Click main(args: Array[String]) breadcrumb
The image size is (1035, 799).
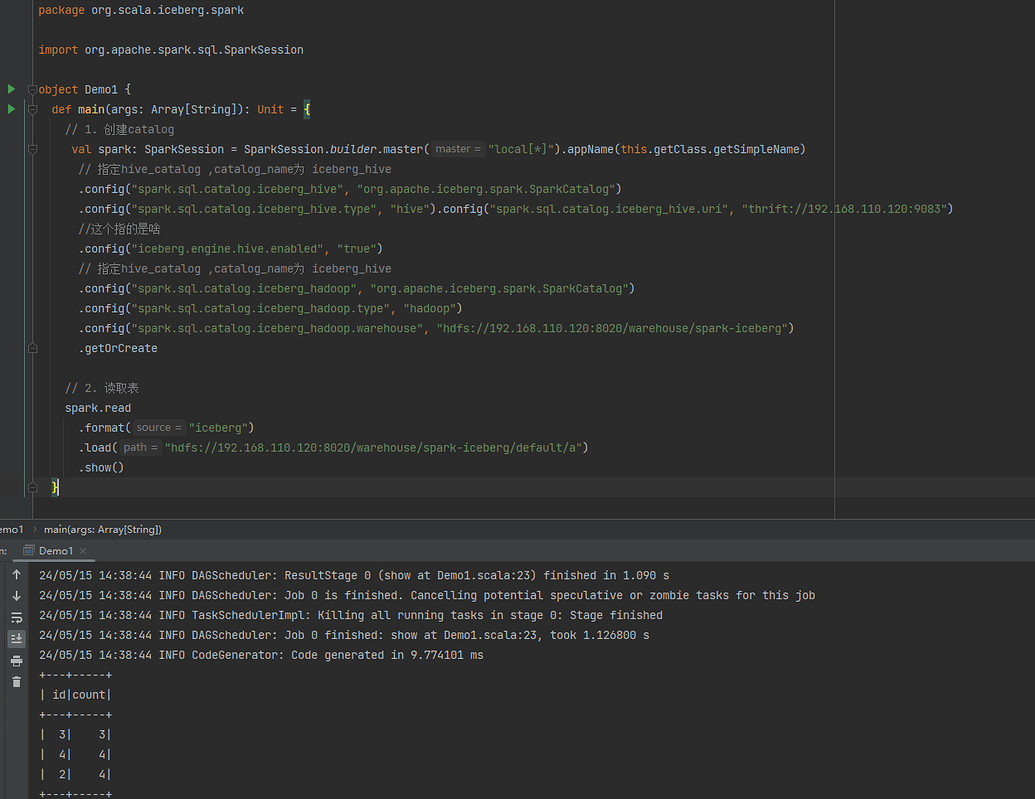(x=102, y=529)
